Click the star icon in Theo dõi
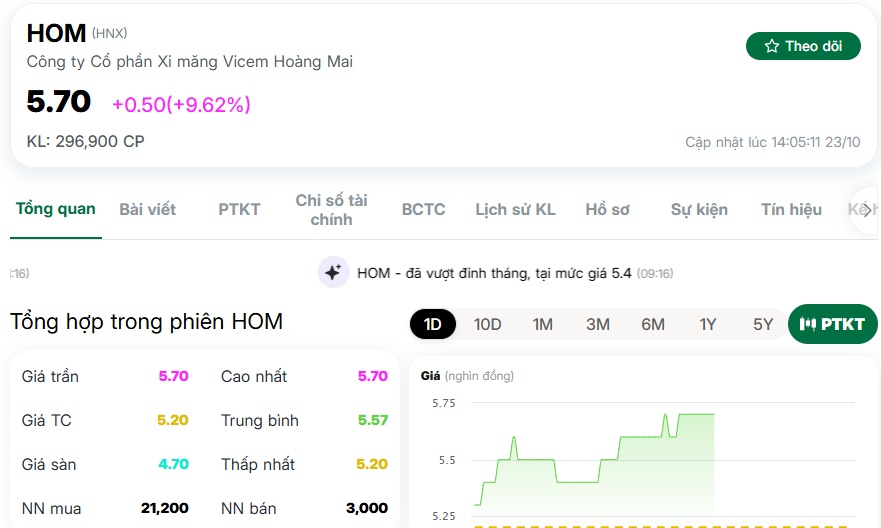 (772, 46)
